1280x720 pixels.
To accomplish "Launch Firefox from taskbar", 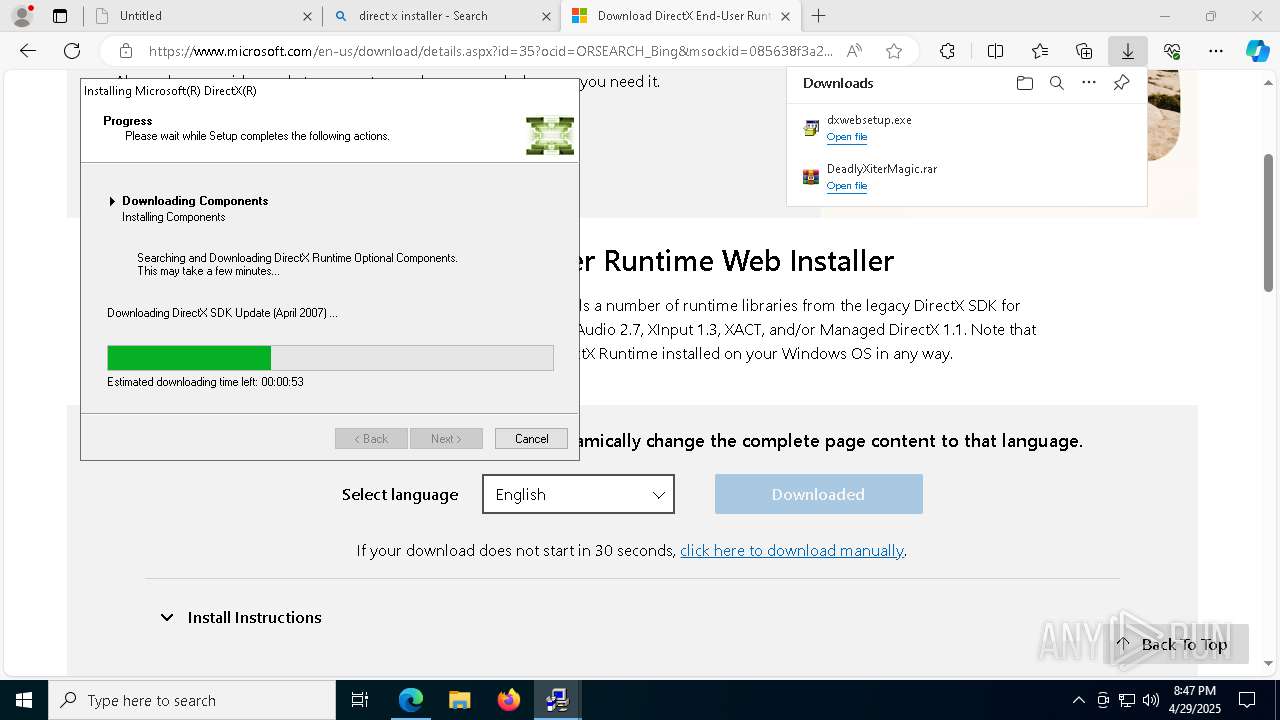I will pyautogui.click(x=508, y=700).
